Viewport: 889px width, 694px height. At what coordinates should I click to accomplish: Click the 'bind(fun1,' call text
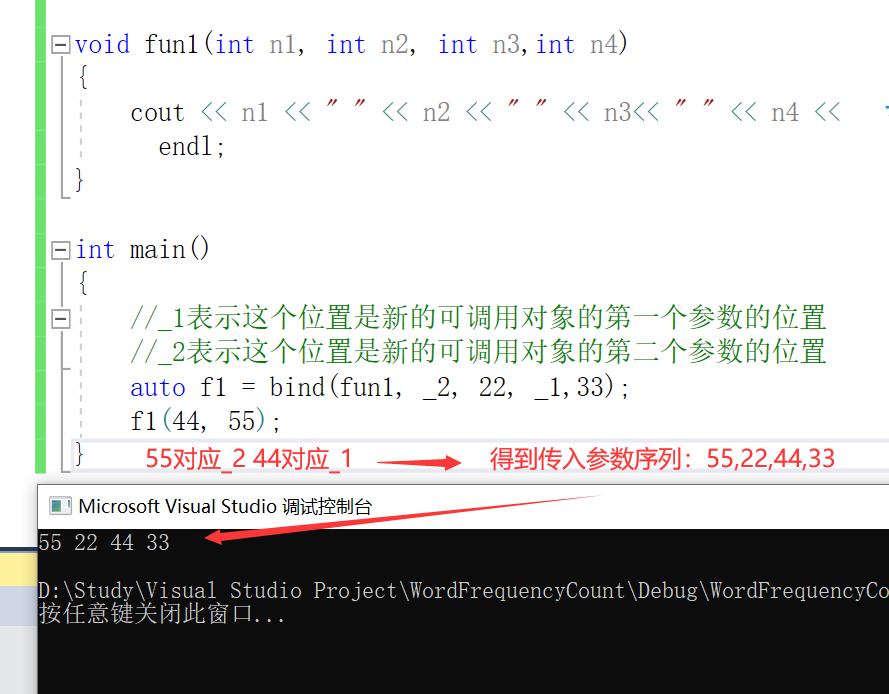click(x=336, y=387)
